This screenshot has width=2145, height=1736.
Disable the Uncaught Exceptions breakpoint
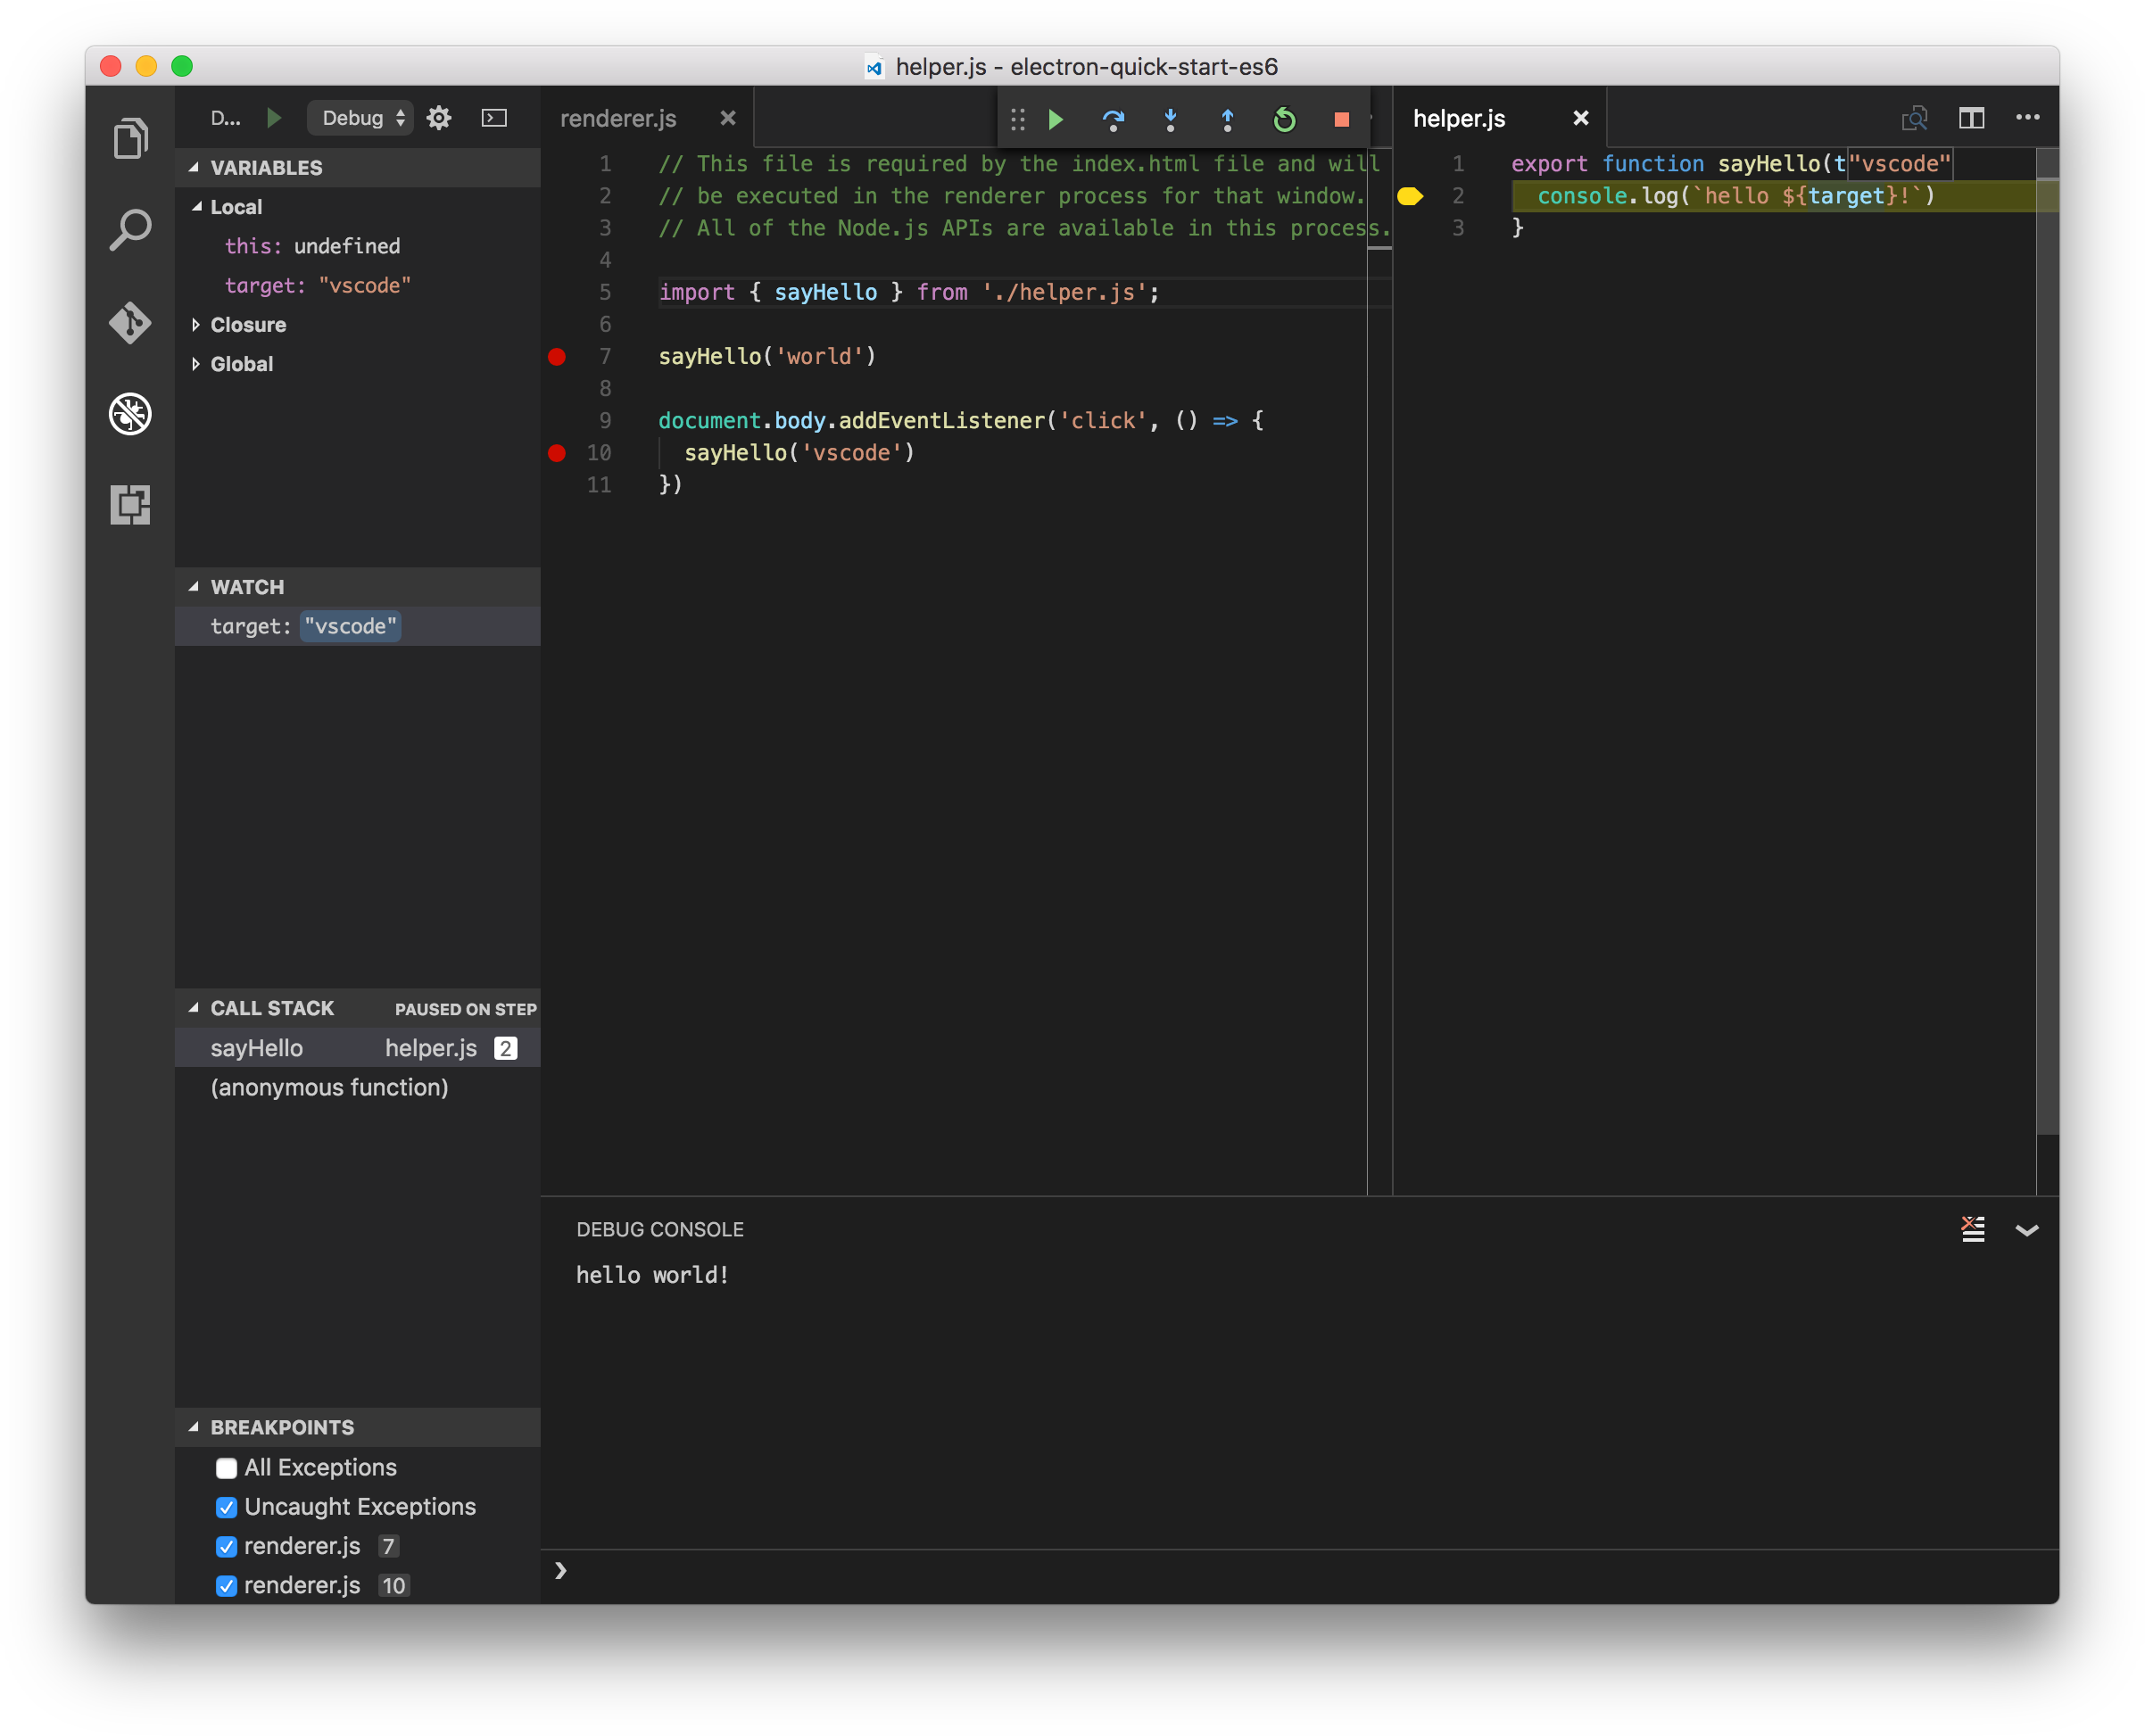pos(226,1507)
